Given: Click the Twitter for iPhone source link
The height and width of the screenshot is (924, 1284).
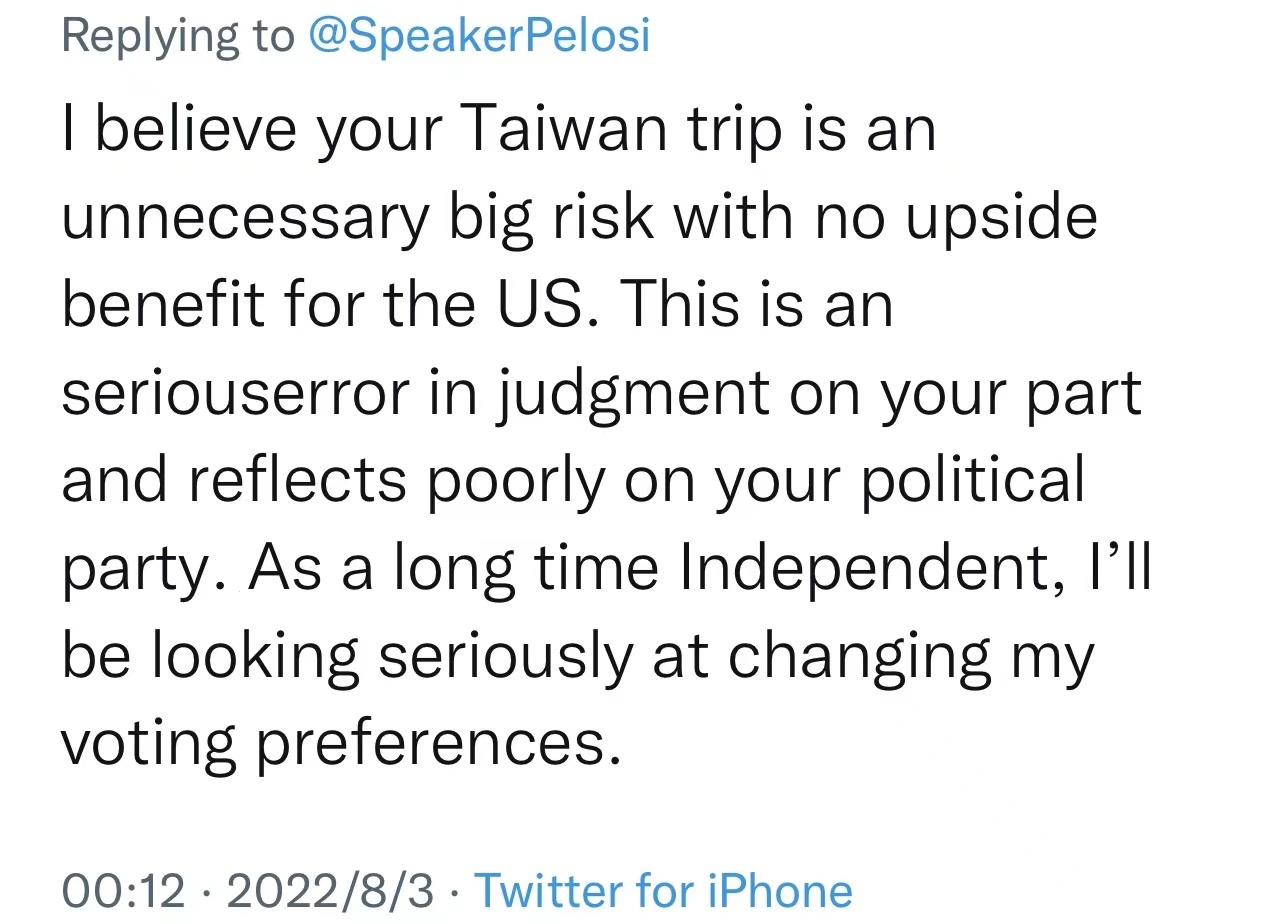Looking at the screenshot, I should pyautogui.click(x=662, y=890).
